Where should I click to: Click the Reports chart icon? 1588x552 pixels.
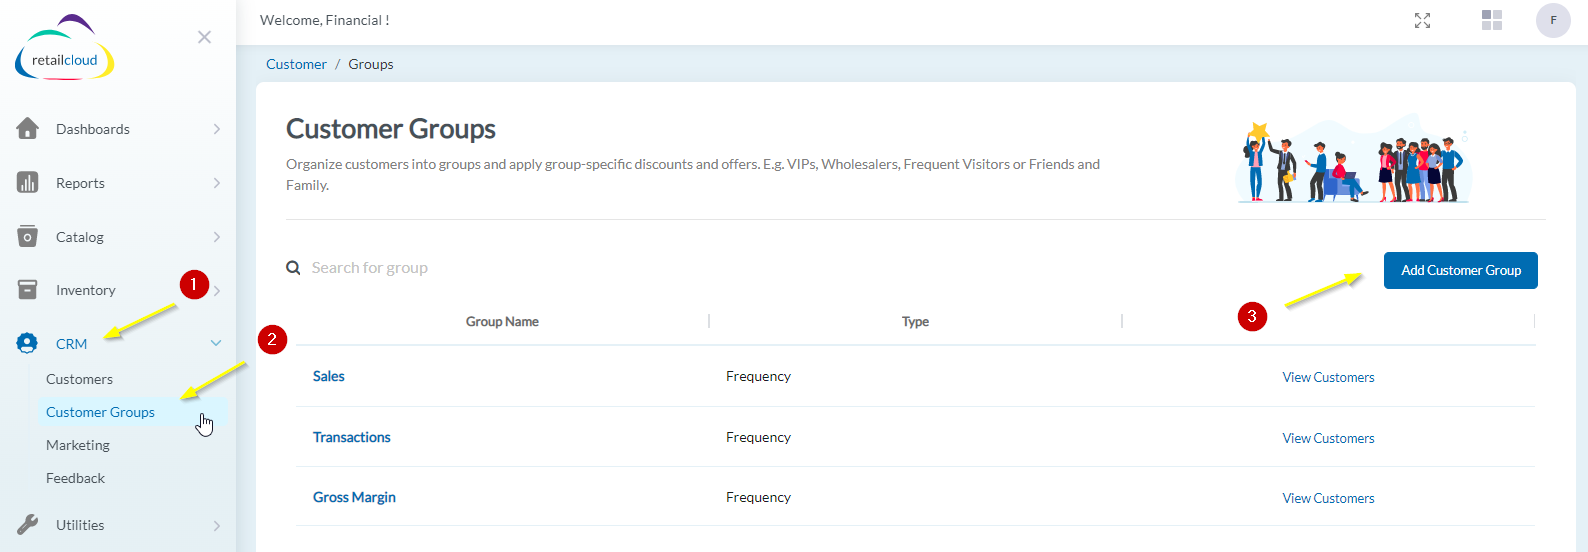point(28,182)
